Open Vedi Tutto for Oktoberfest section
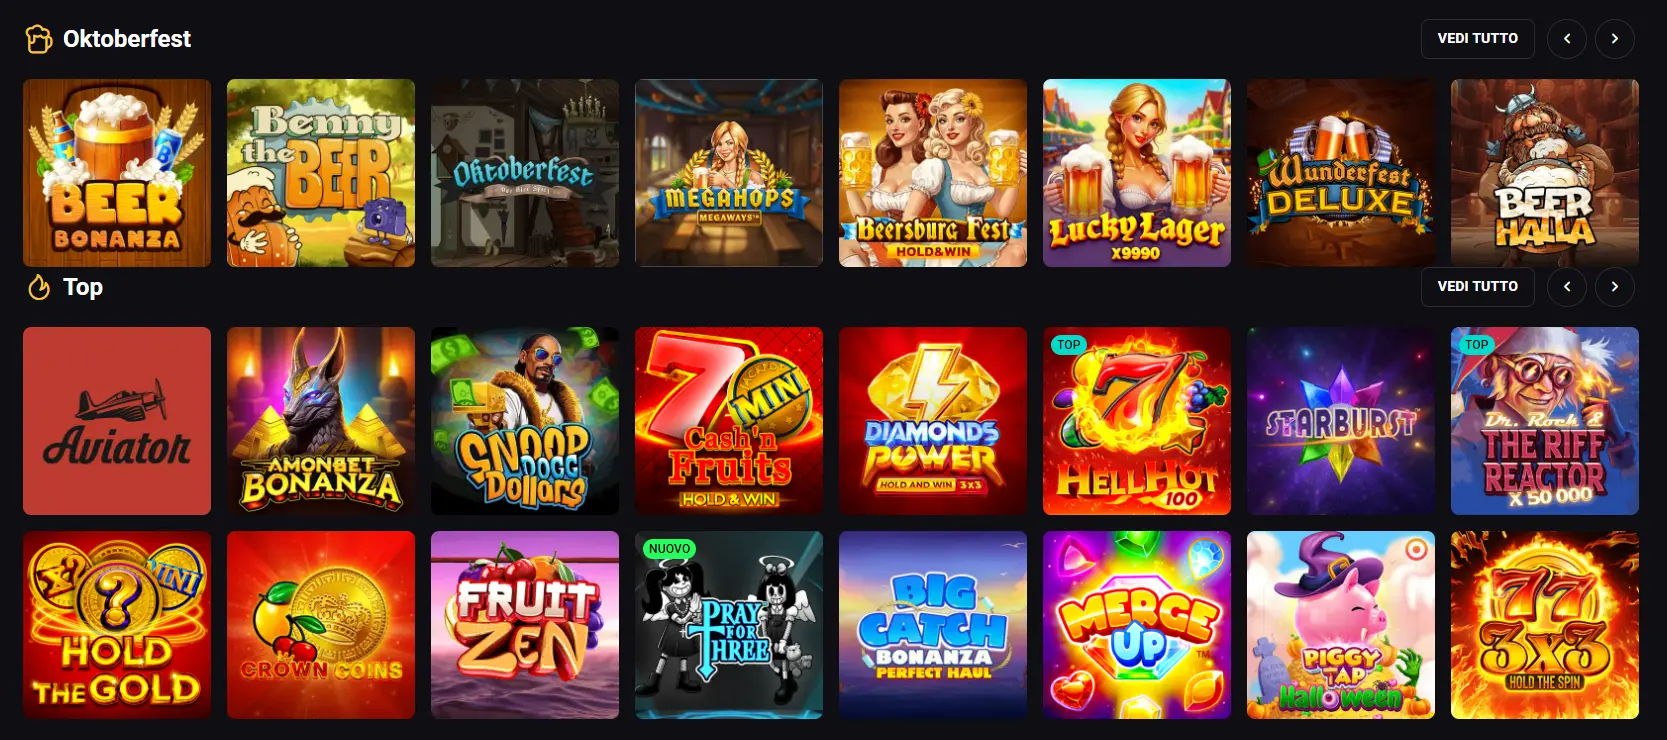Image resolution: width=1667 pixels, height=740 pixels. click(1477, 38)
